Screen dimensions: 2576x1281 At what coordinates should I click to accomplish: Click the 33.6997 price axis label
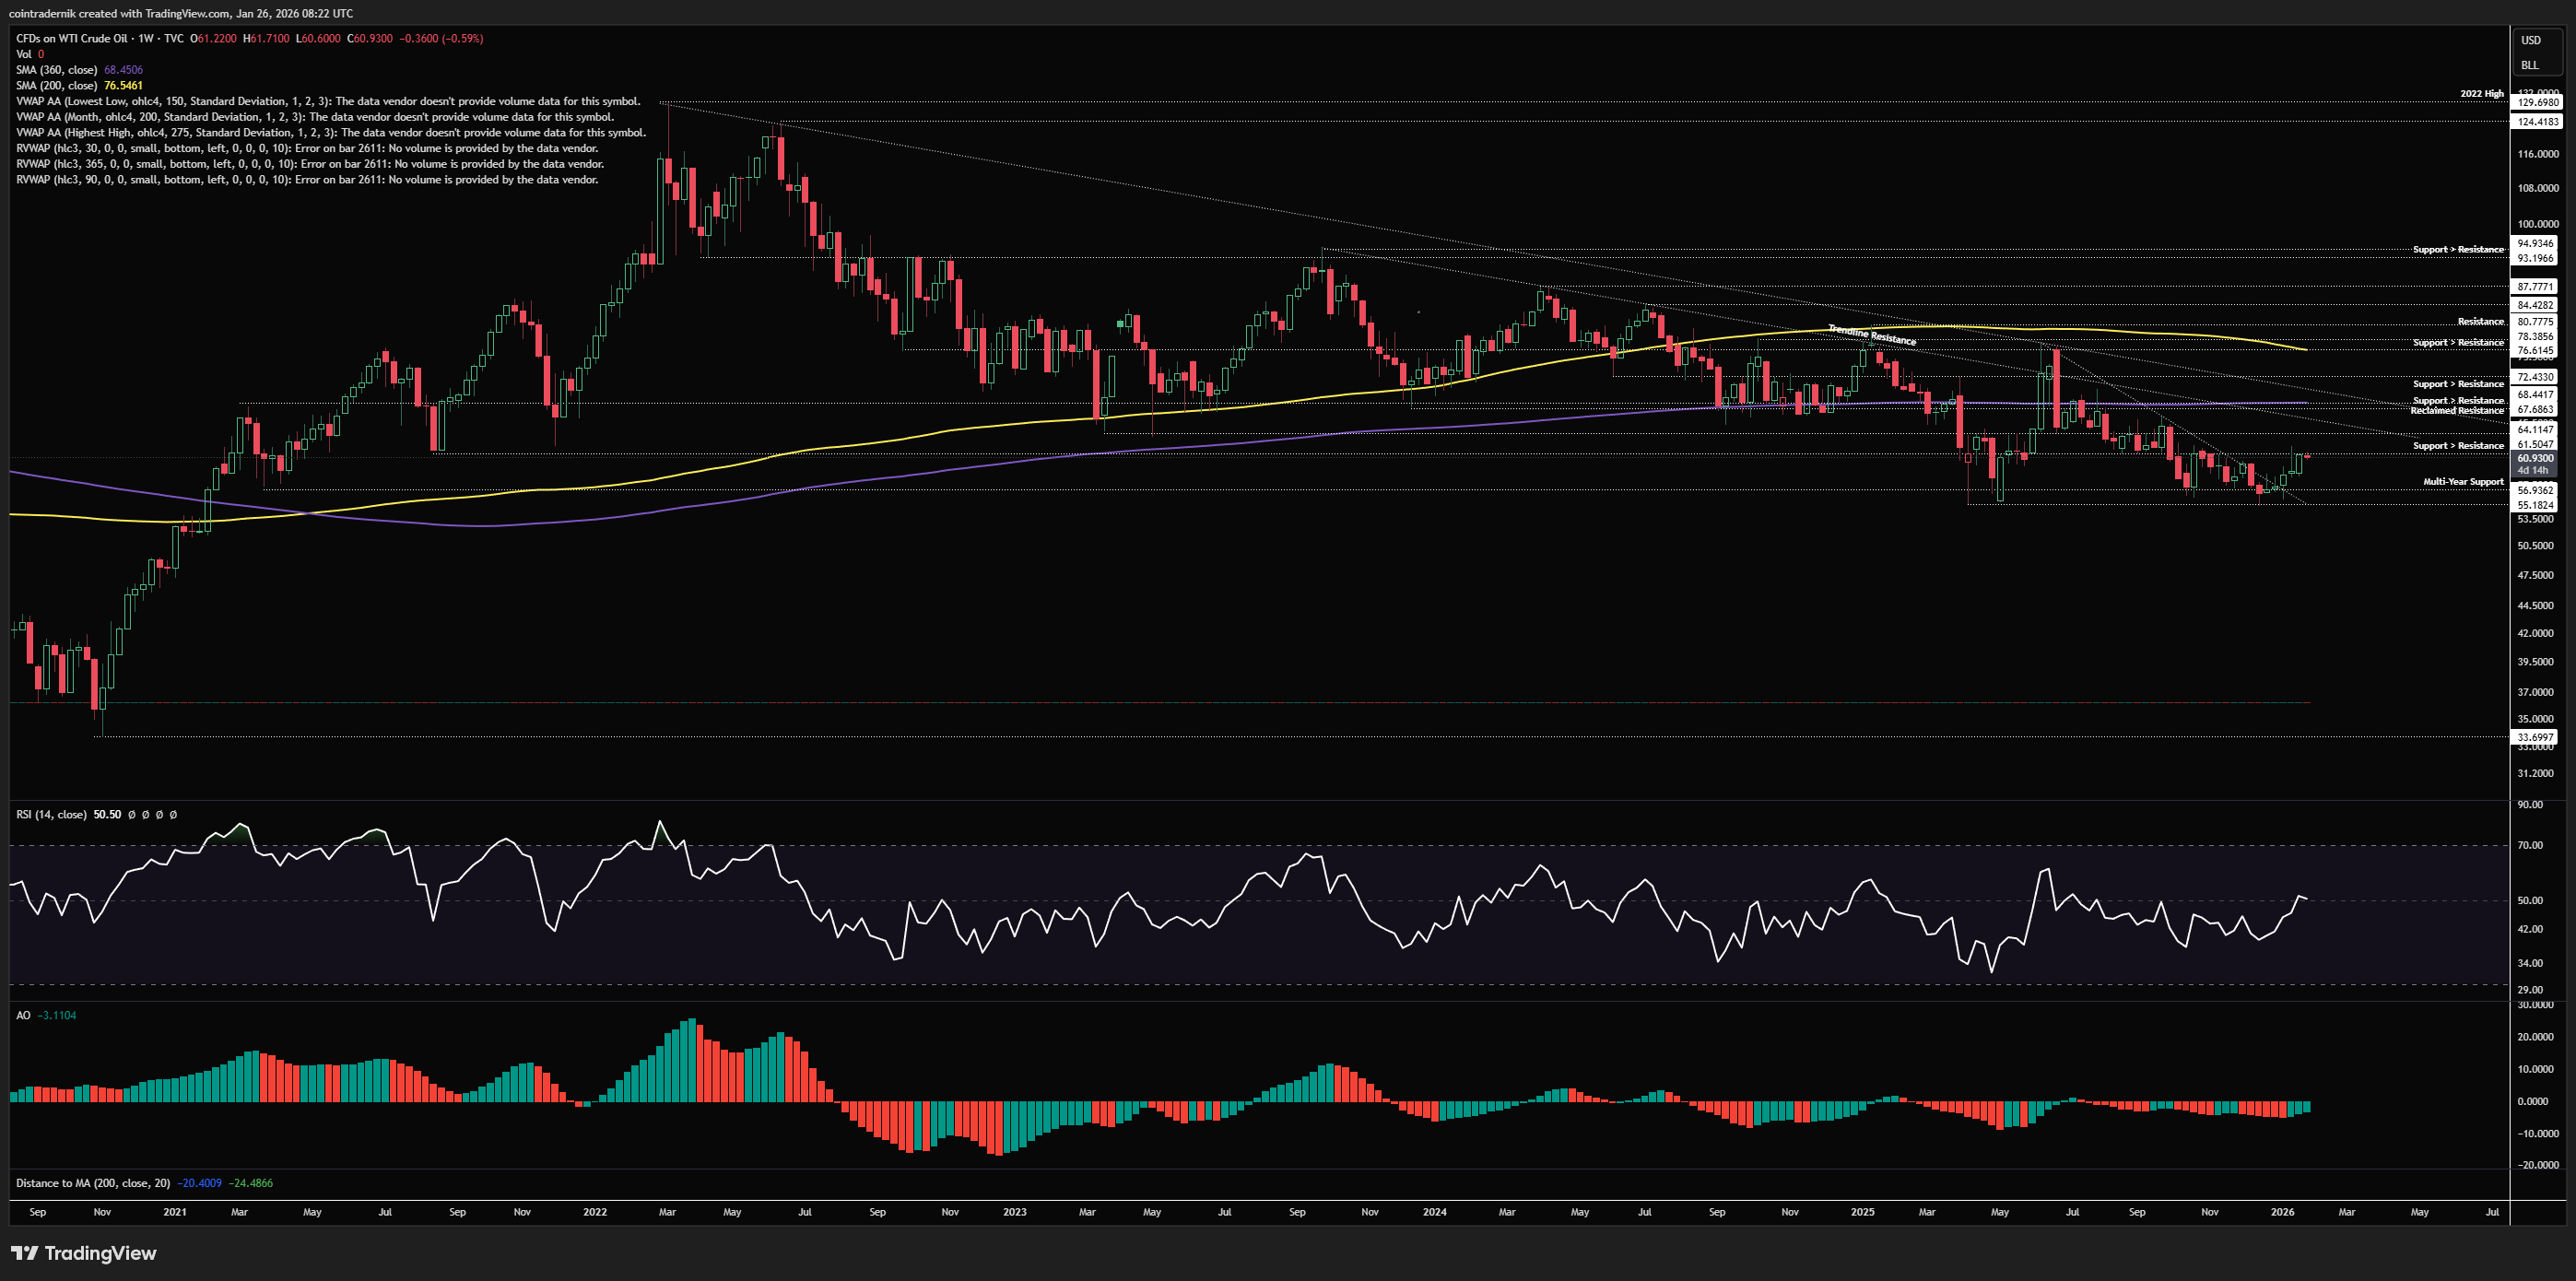click(x=2535, y=737)
